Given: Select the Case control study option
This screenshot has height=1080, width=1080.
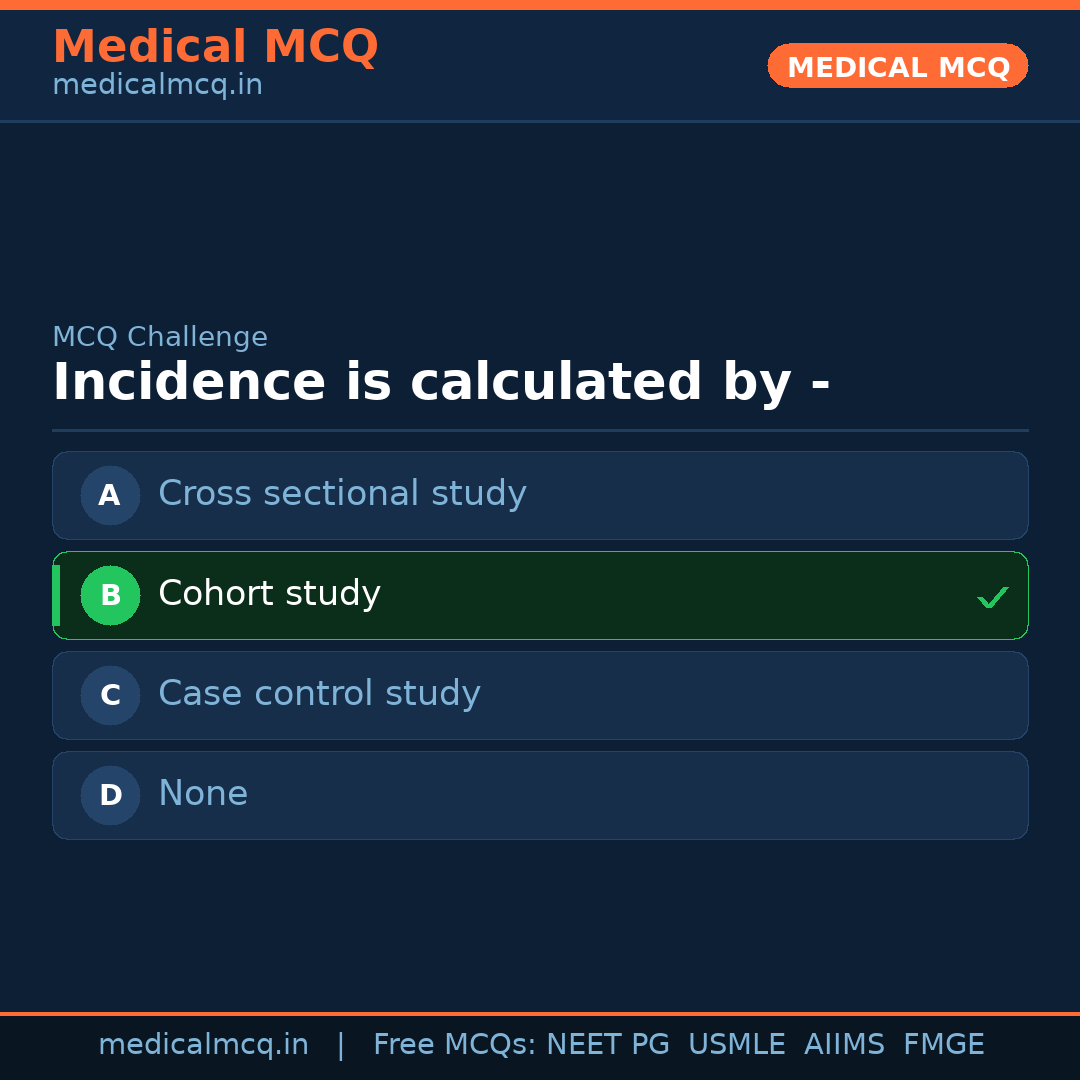Looking at the screenshot, I should click(540, 695).
